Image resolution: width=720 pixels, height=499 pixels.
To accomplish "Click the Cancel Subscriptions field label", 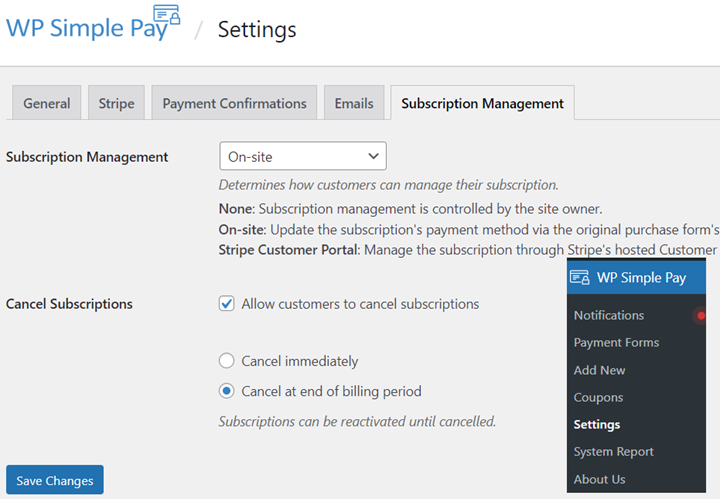I will tap(69, 304).
